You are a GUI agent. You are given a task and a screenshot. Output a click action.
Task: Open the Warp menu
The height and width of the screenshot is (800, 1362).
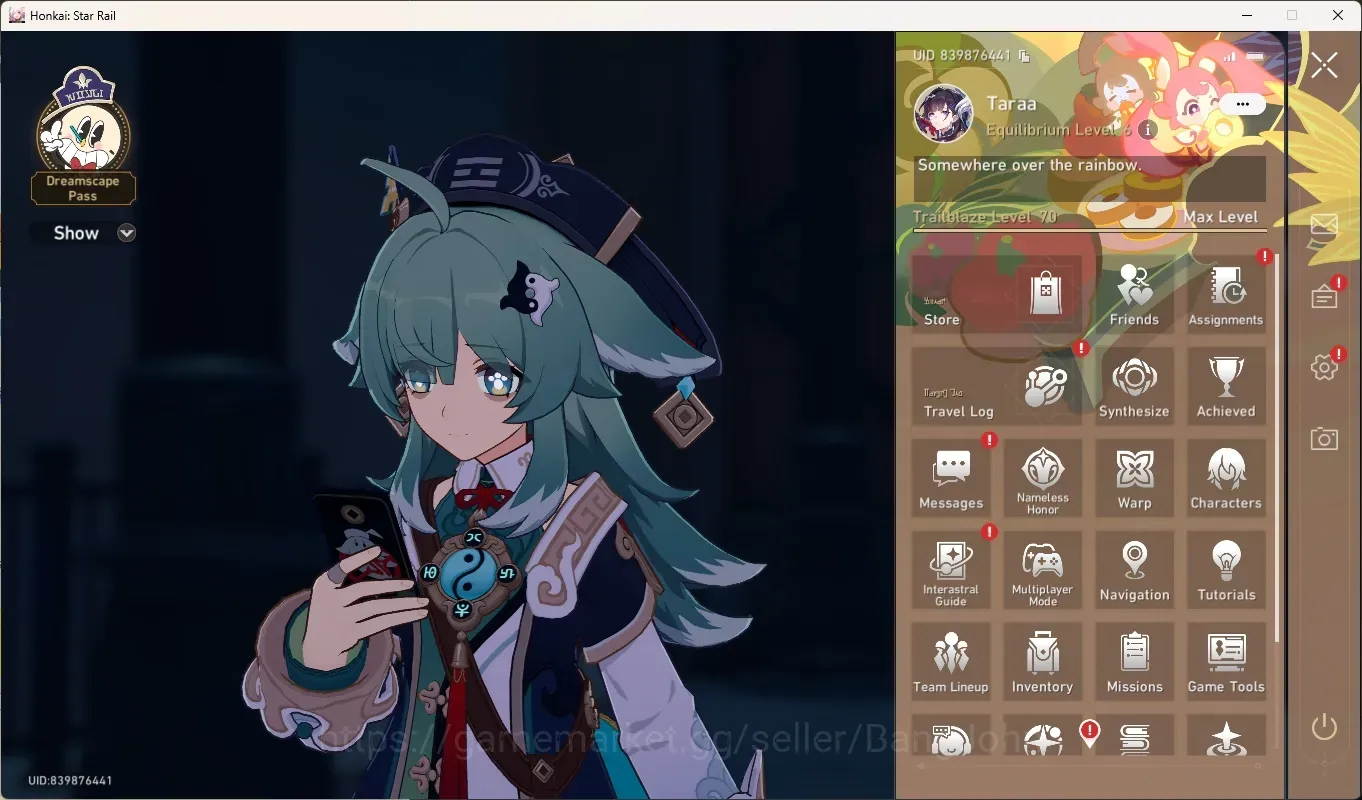click(1134, 478)
